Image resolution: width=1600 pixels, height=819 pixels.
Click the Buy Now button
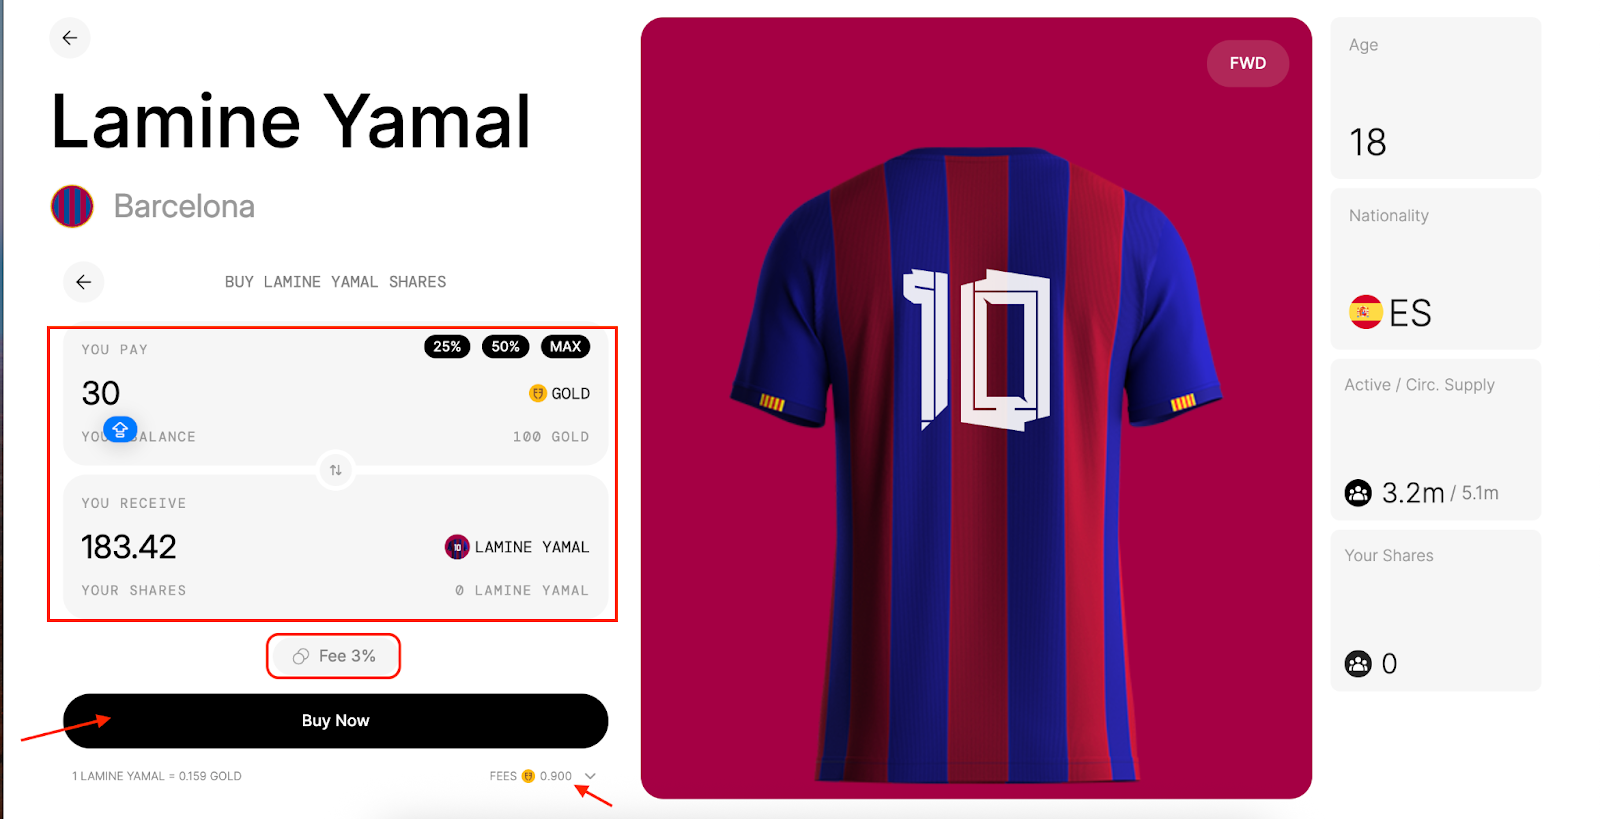coord(336,721)
